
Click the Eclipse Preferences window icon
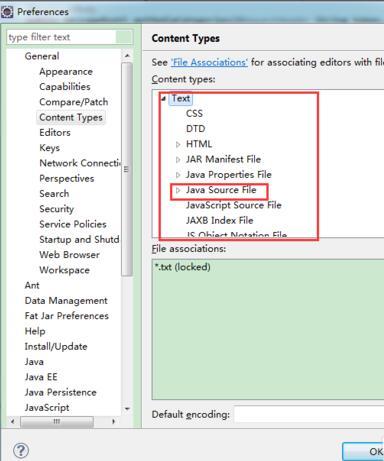point(7,12)
